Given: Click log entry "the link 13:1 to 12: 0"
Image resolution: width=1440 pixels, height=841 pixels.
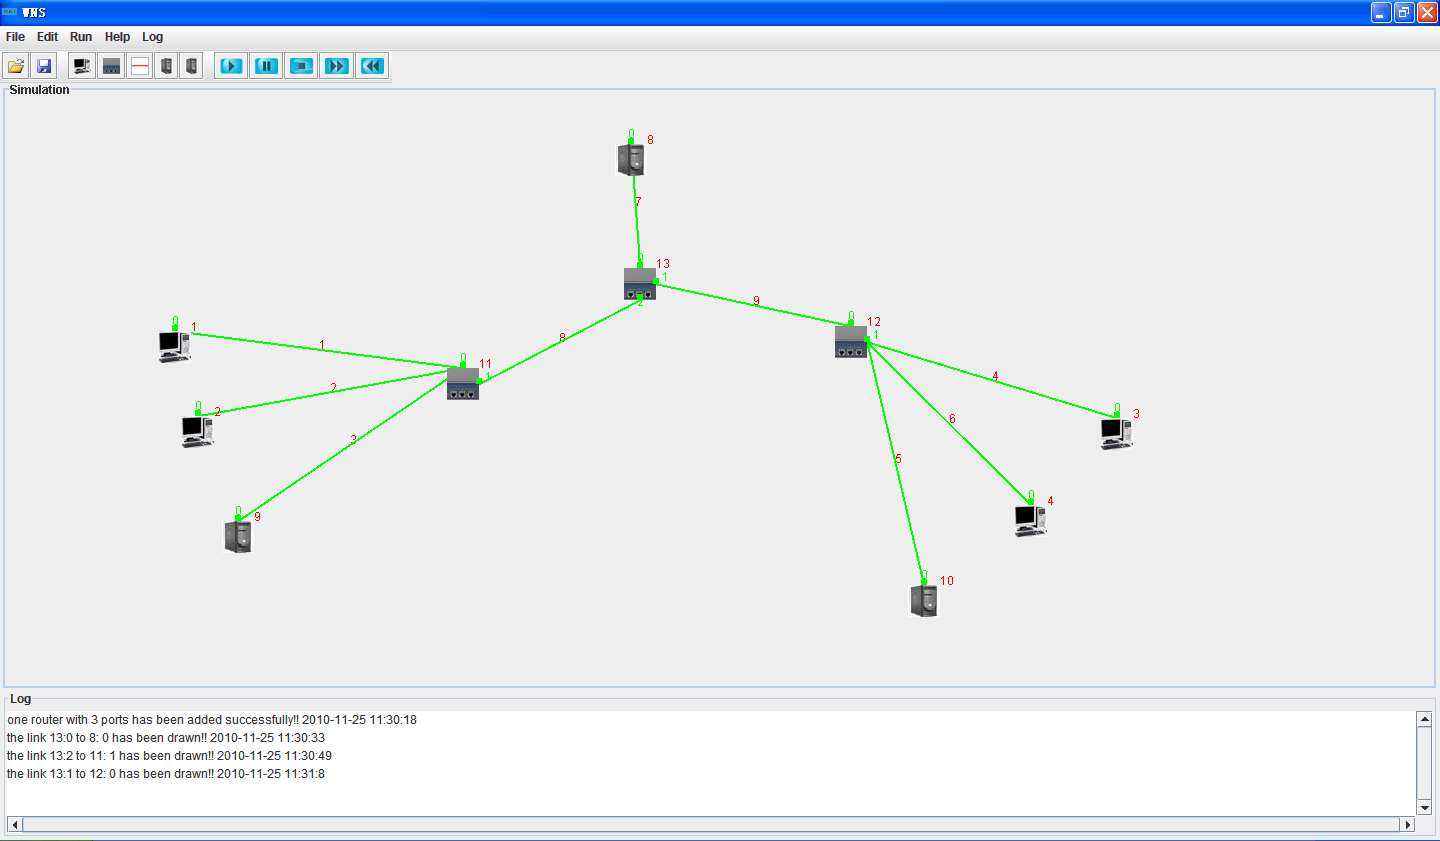Looking at the screenshot, I should (x=166, y=774).
